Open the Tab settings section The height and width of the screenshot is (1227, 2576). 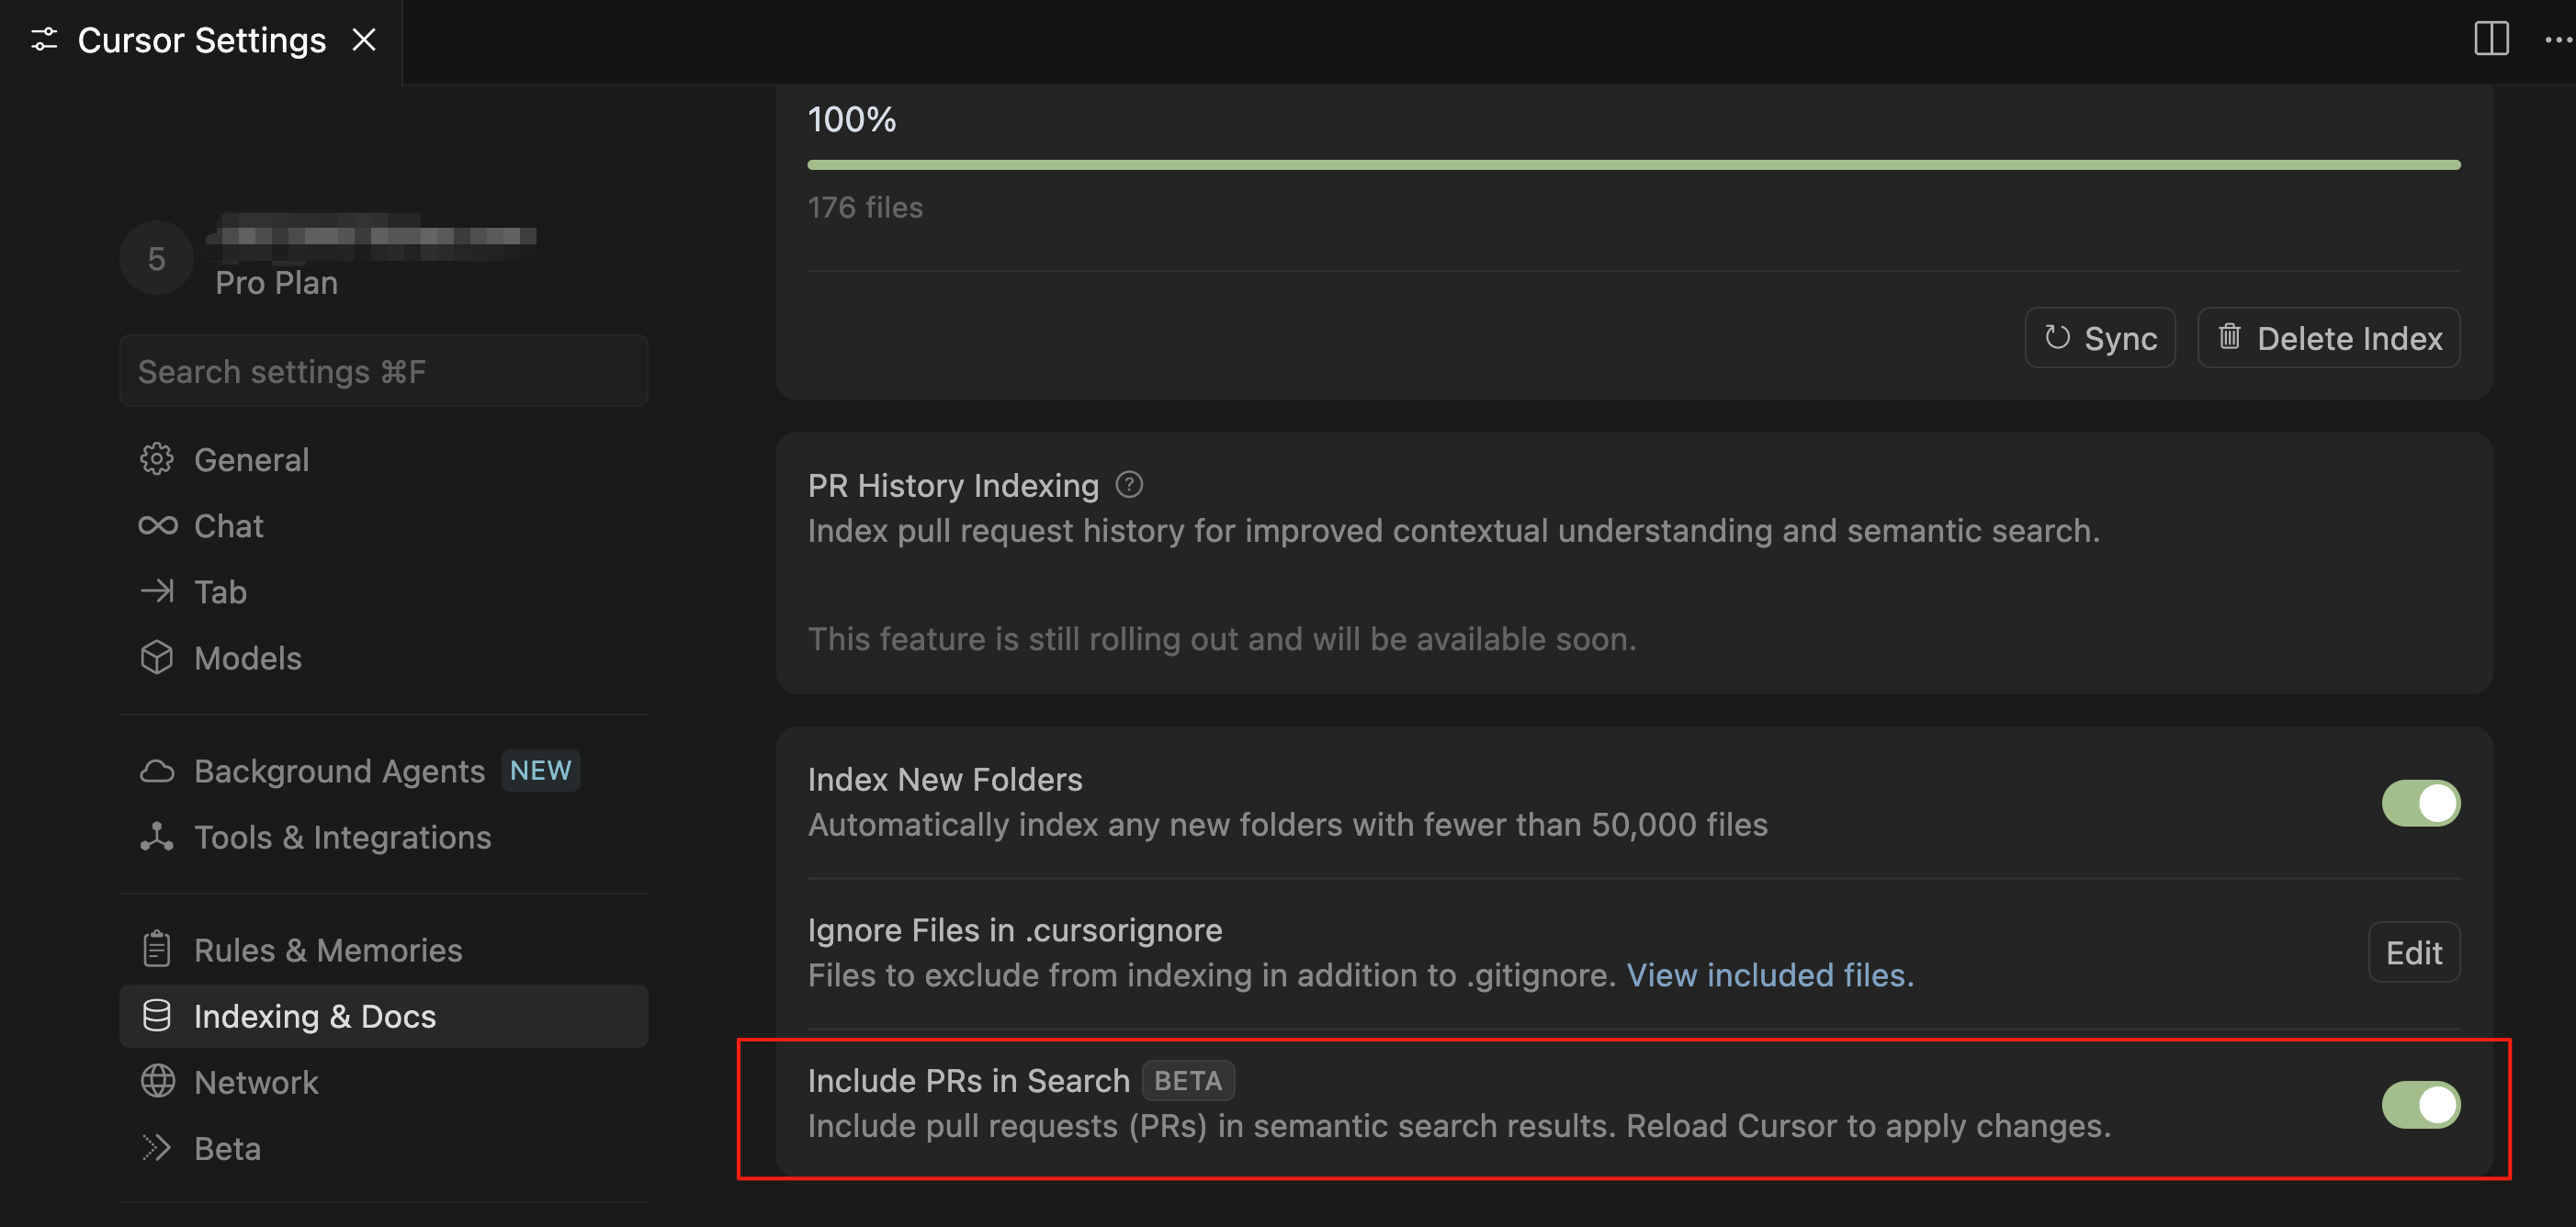pos(220,592)
